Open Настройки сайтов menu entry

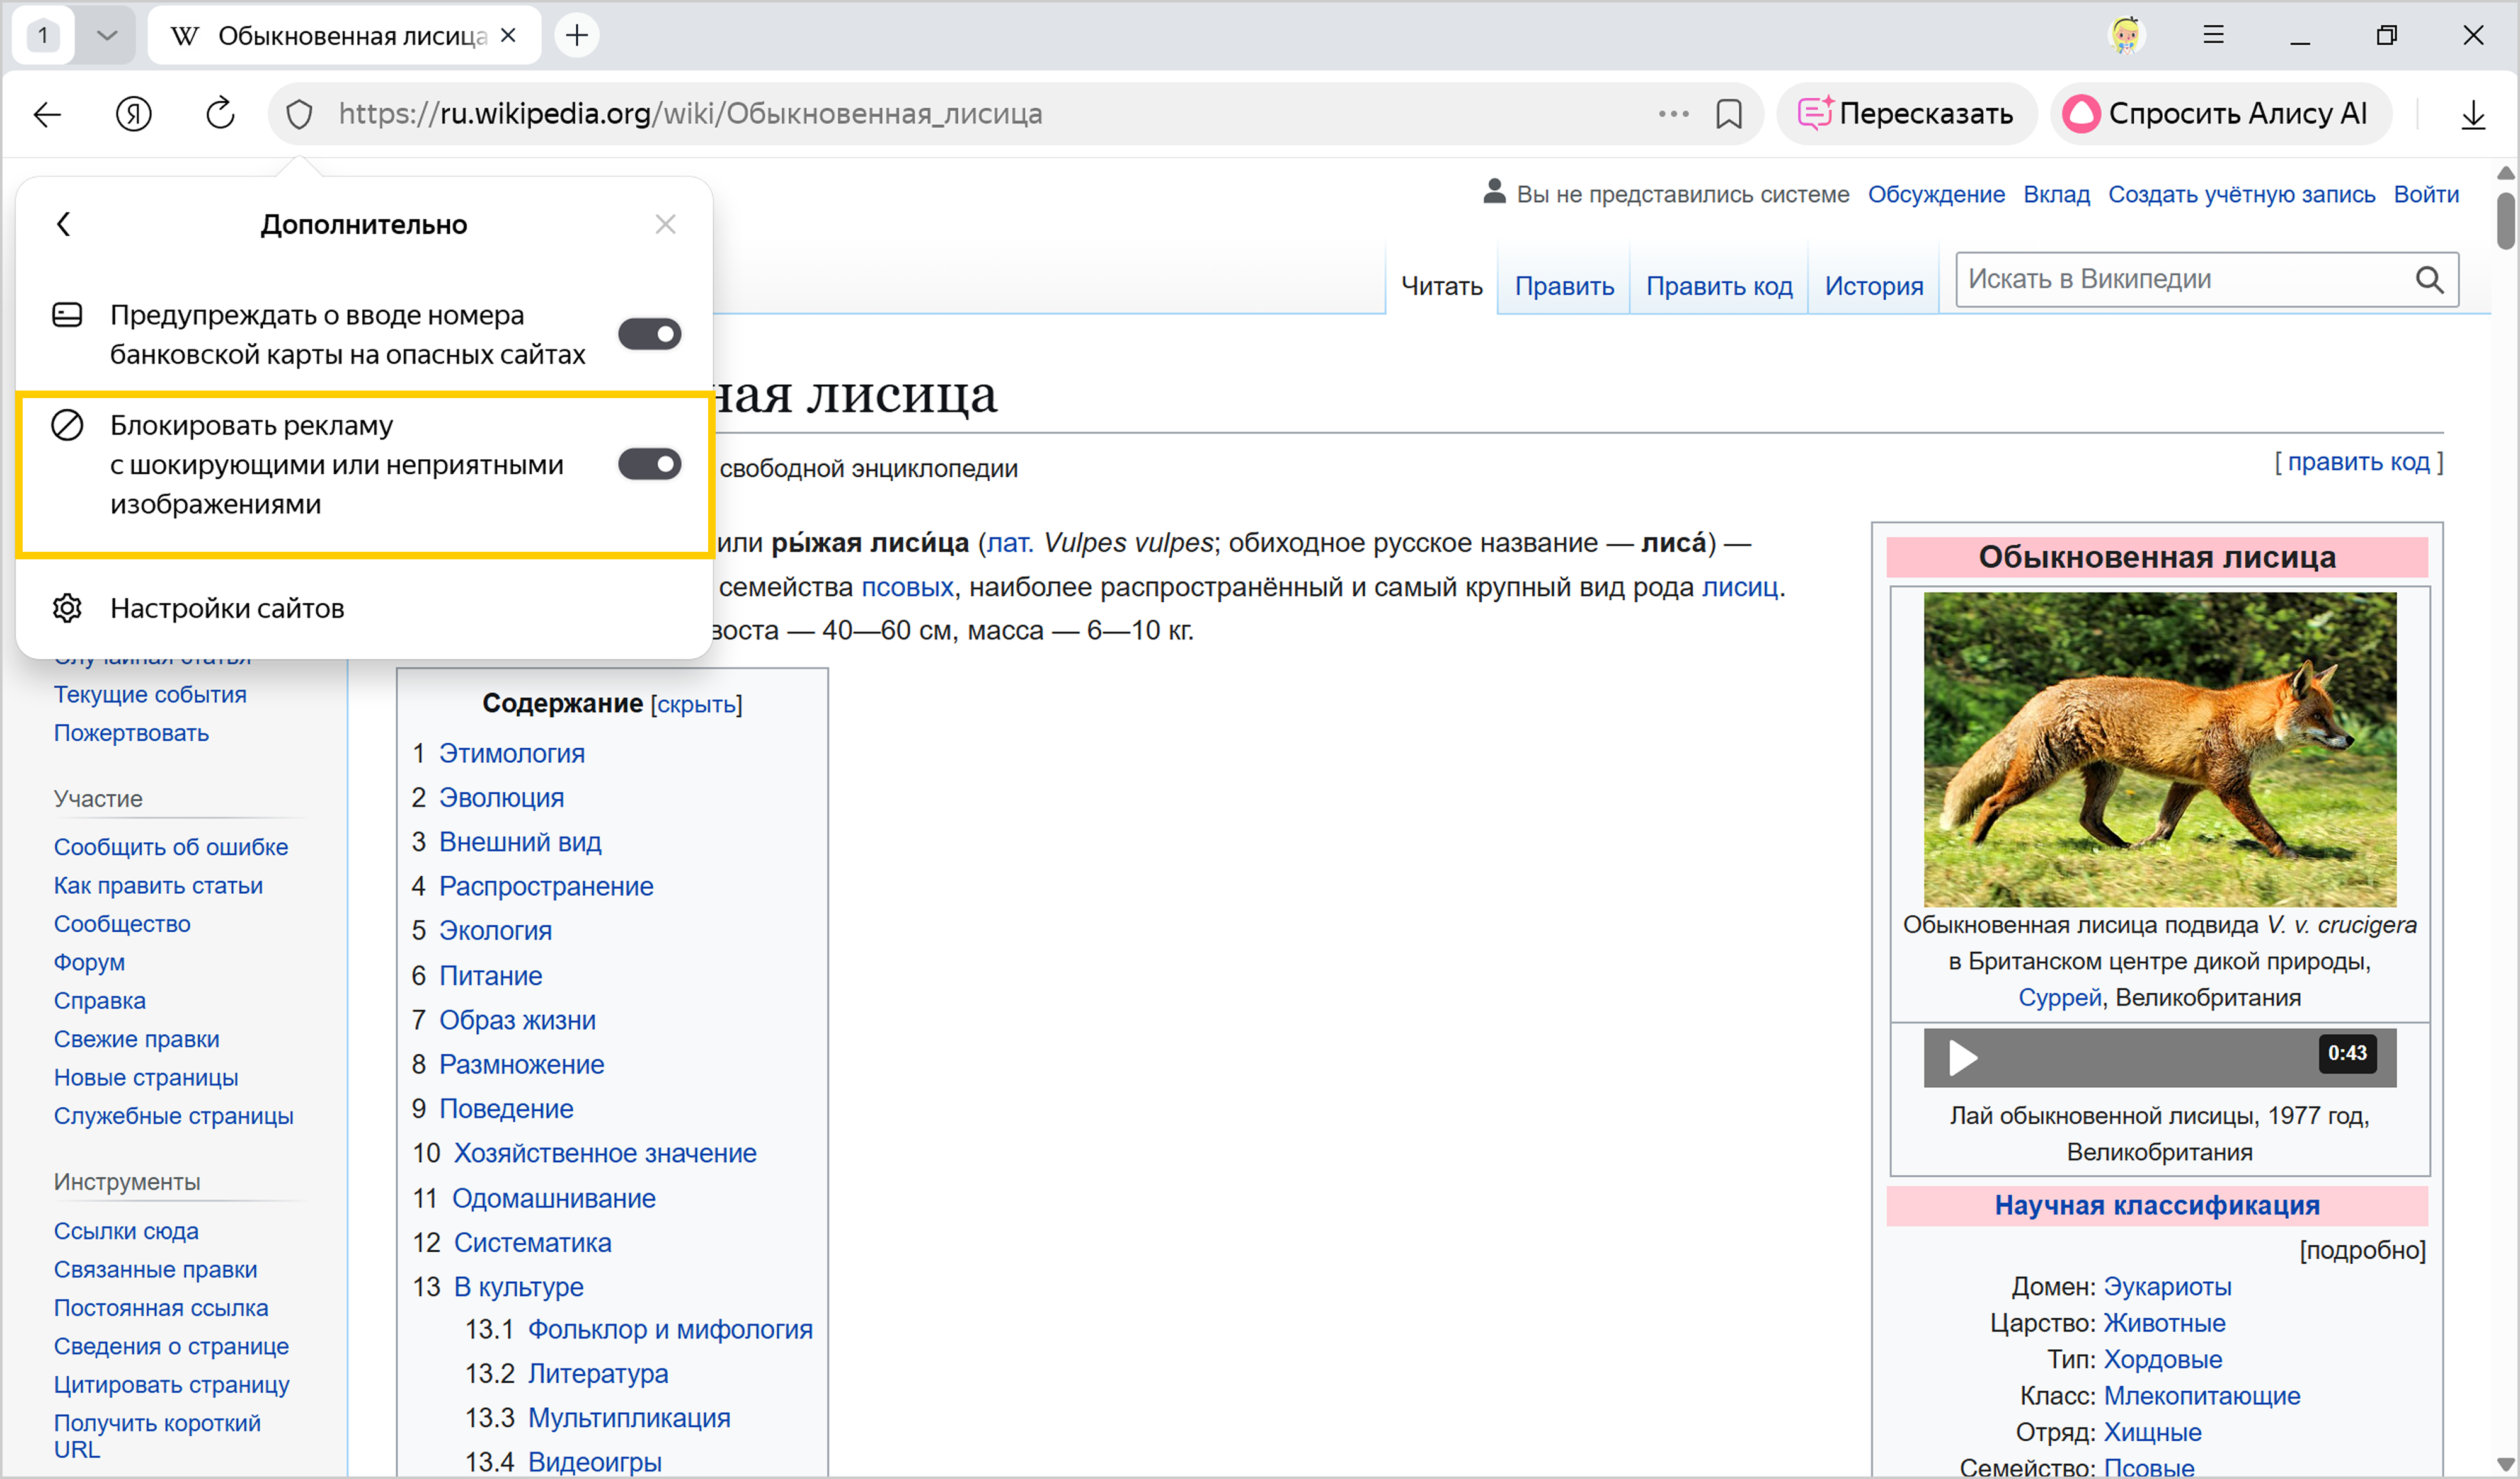(x=227, y=608)
